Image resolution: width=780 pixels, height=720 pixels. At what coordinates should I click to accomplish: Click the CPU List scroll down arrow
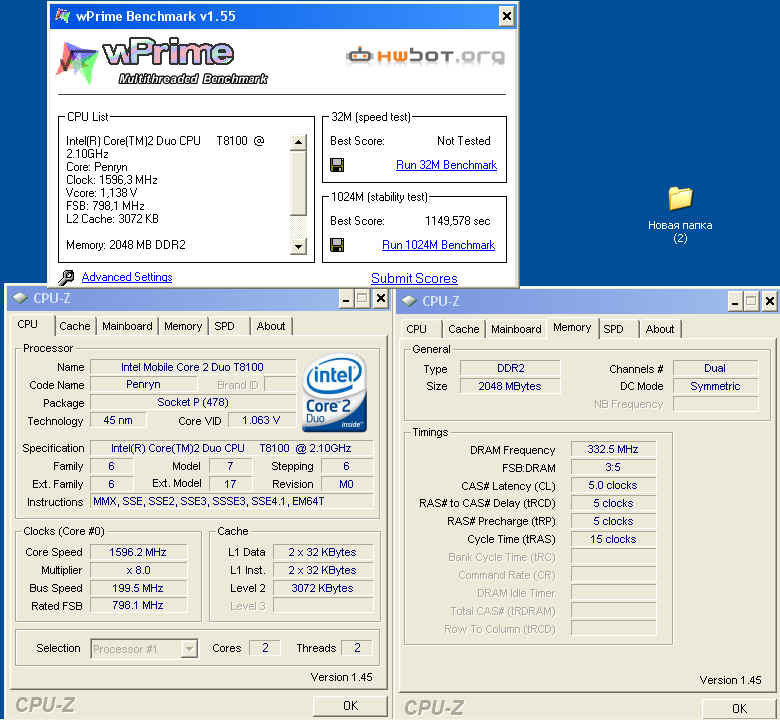(x=298, y=246)
